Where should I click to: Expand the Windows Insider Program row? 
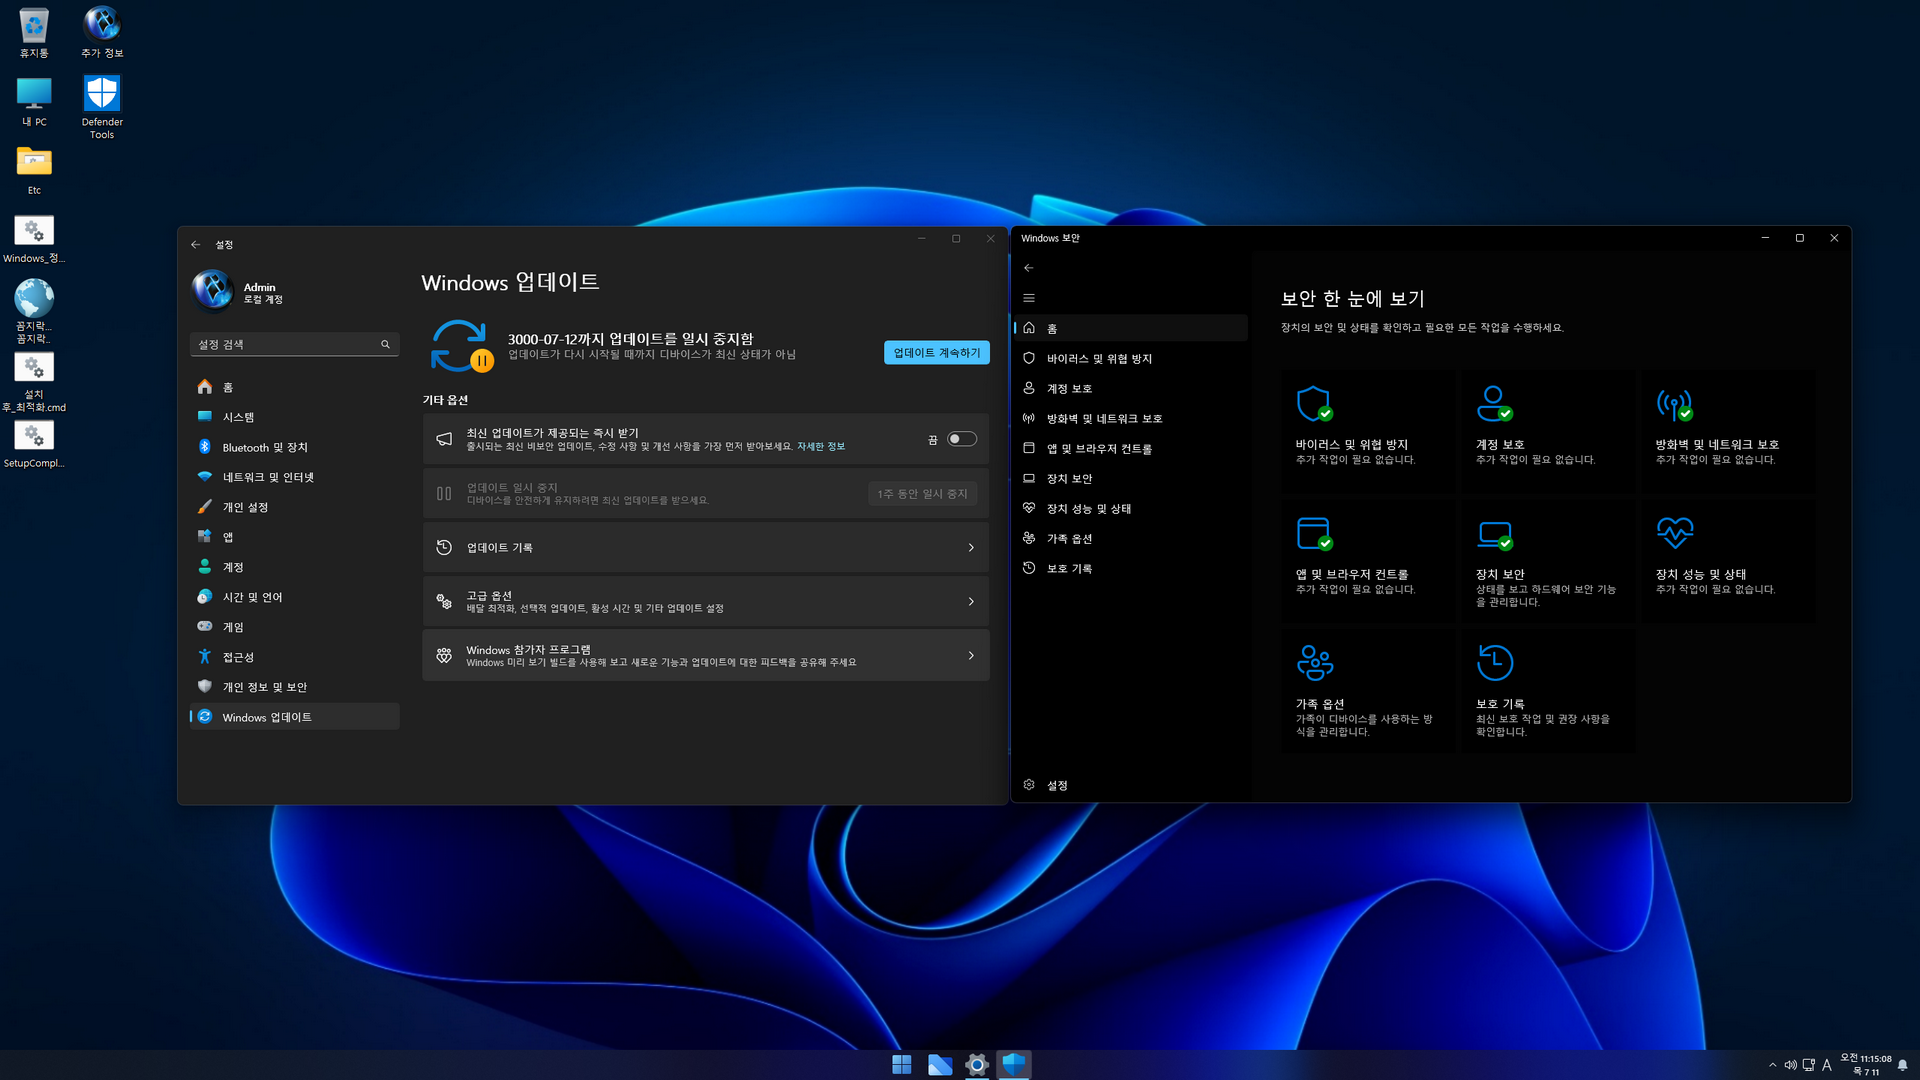pos(706,655)
